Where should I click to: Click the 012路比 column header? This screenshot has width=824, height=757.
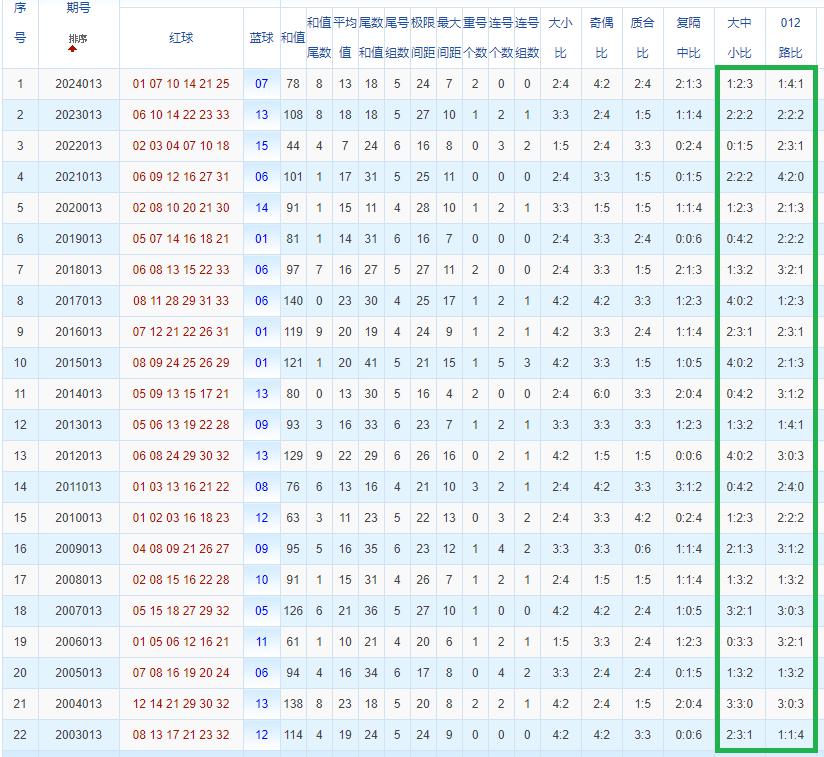click(790, 37)
